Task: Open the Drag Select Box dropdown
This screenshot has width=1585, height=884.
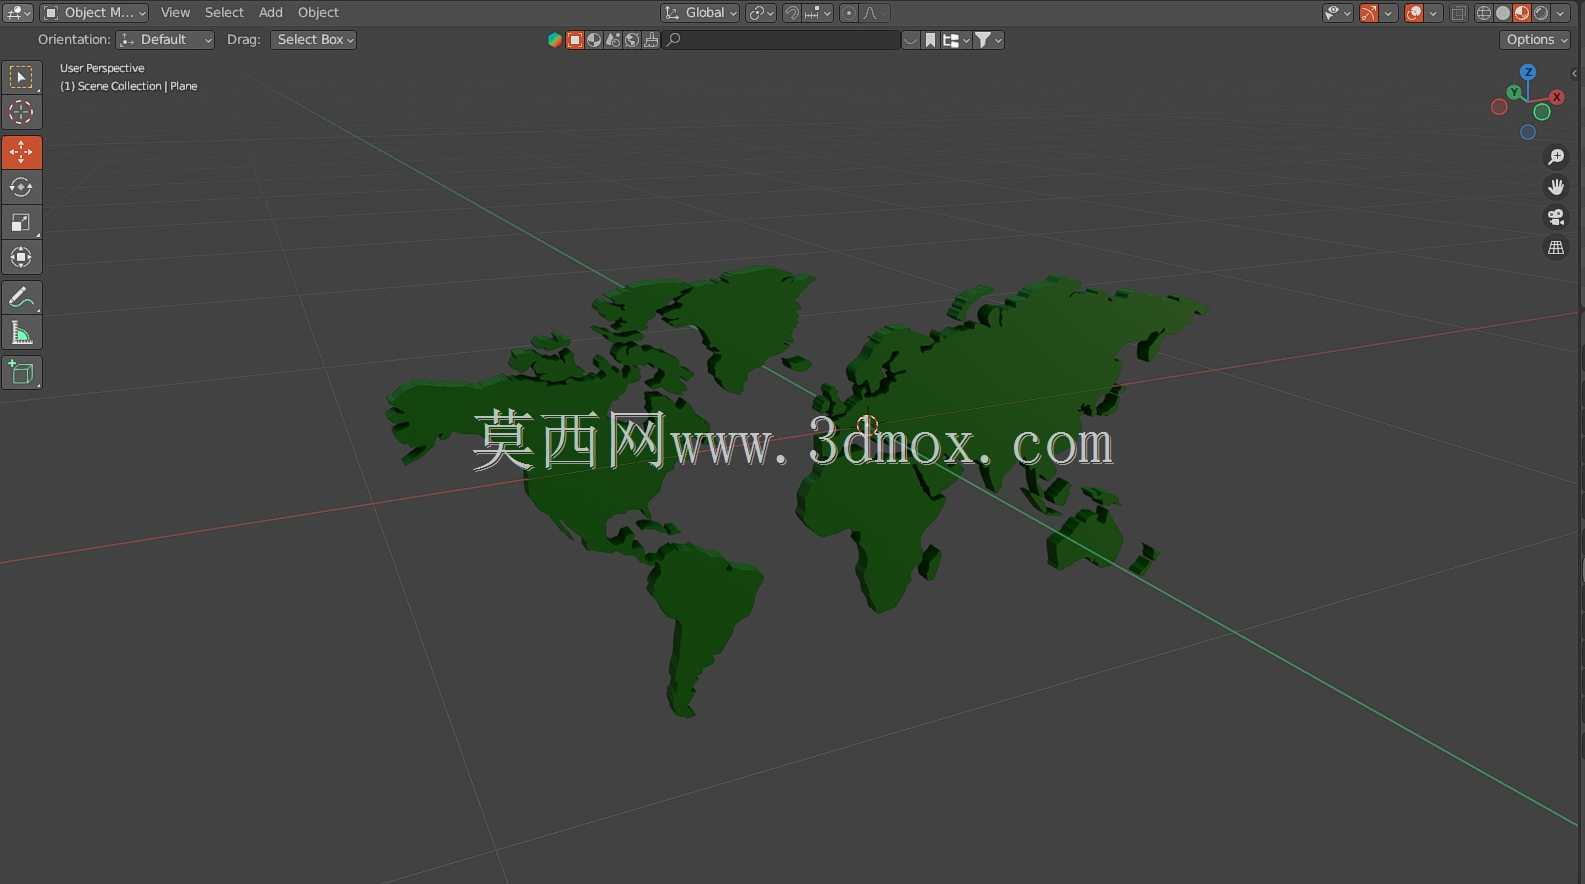Action: click(x=314, y=40)
